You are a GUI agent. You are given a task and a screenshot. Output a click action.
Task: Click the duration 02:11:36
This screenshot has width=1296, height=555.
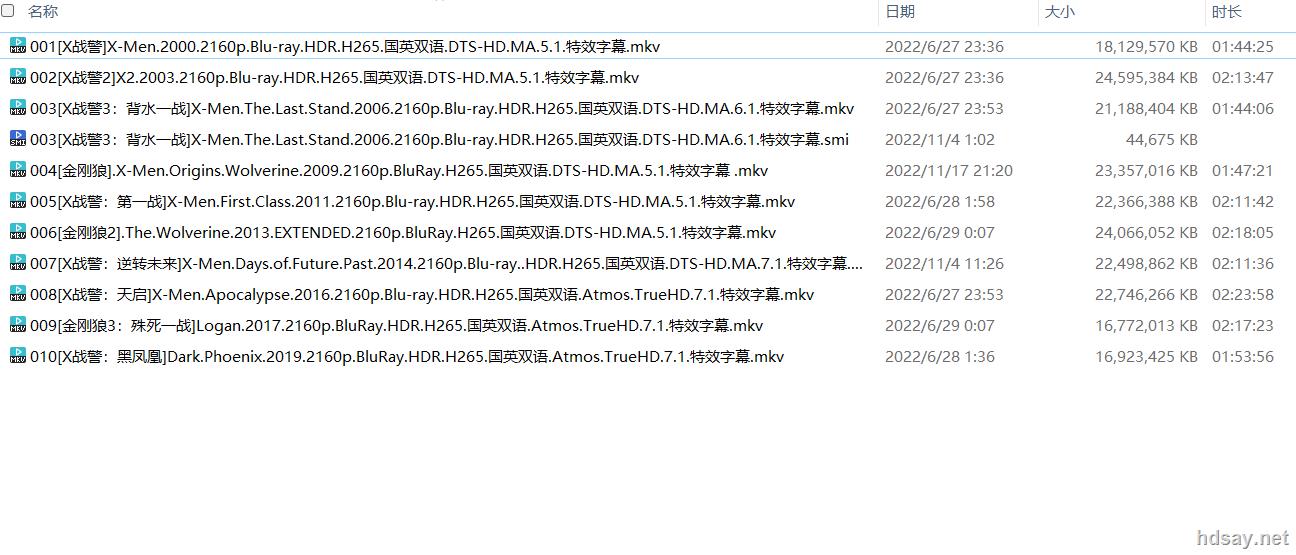(x=1243, y=264)
